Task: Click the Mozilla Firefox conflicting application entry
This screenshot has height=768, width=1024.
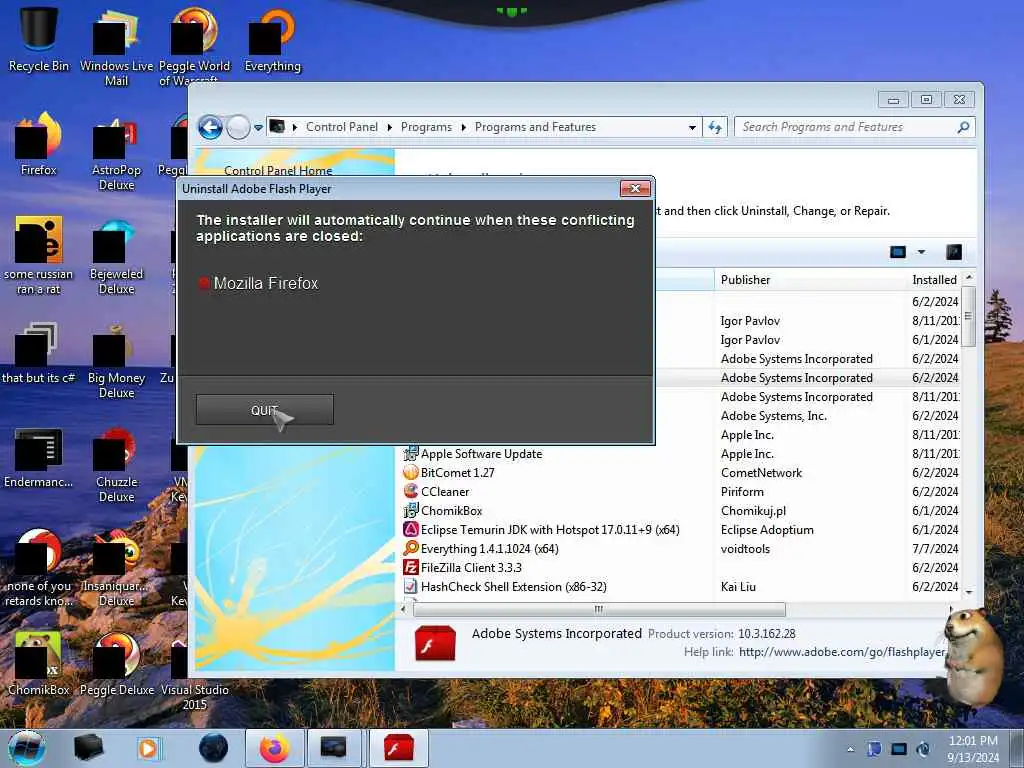Action: [259, 283]
